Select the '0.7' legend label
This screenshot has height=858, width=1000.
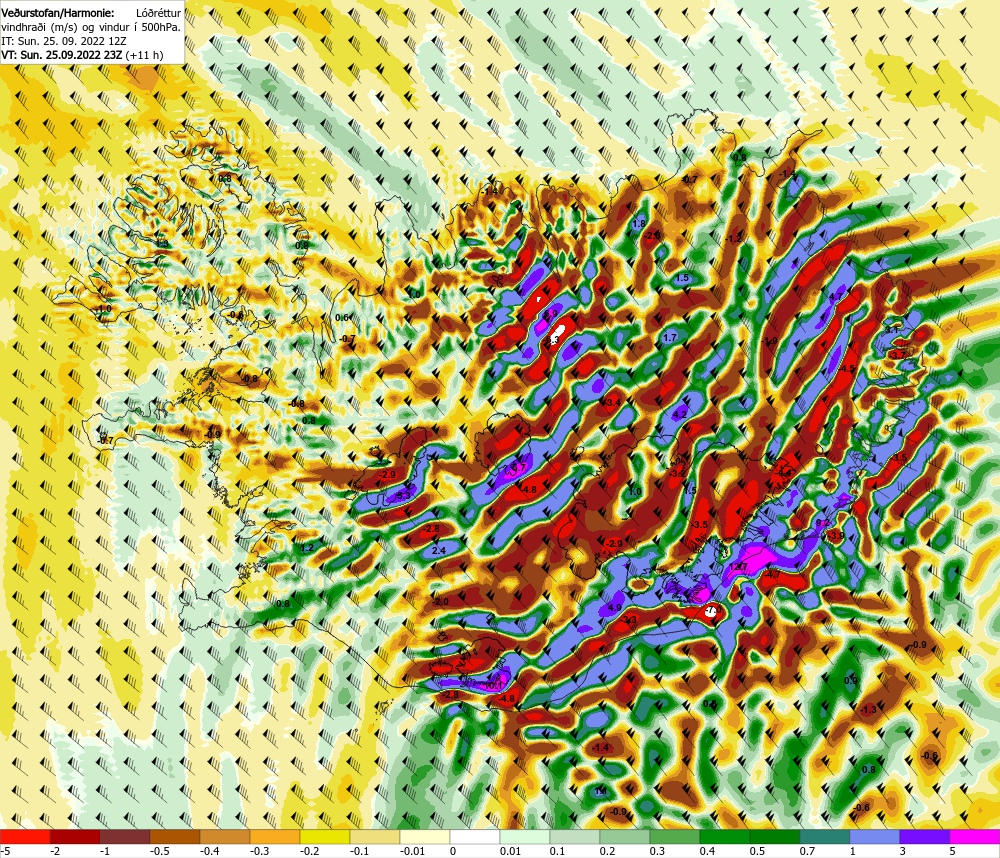(807, 851)
